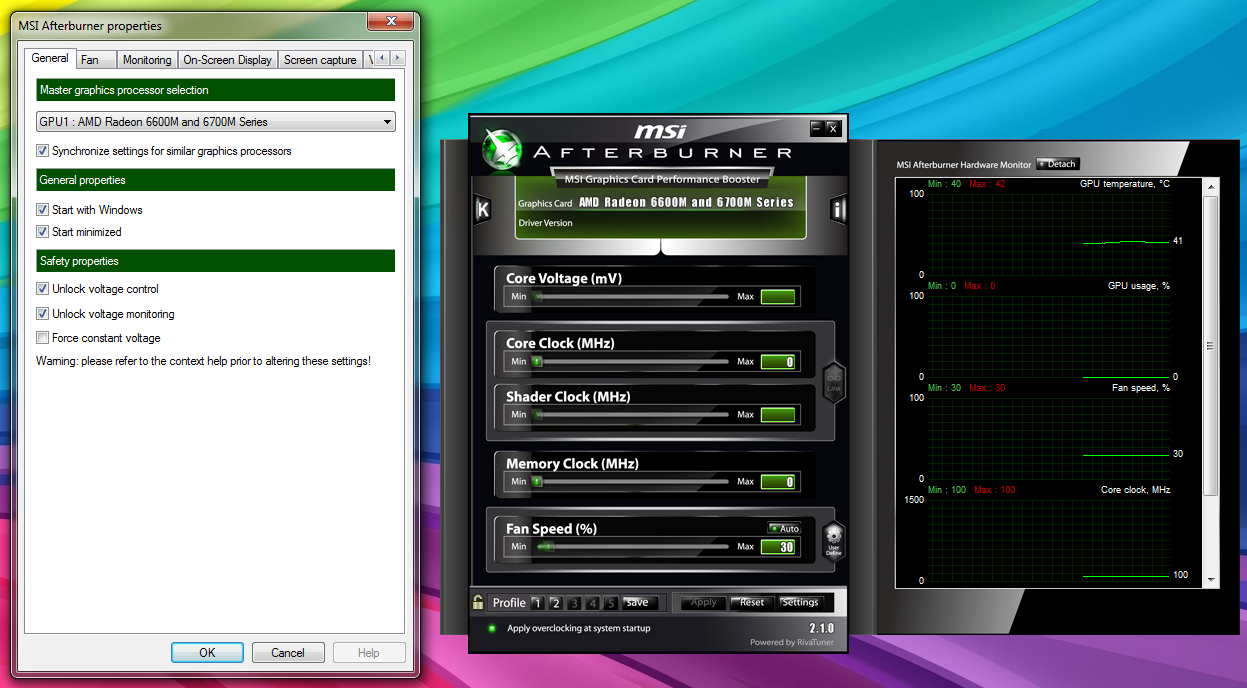The image size is (1247, 688).
Task: Click the green MSI Afterburner jet logo
Action: (500, 150)
